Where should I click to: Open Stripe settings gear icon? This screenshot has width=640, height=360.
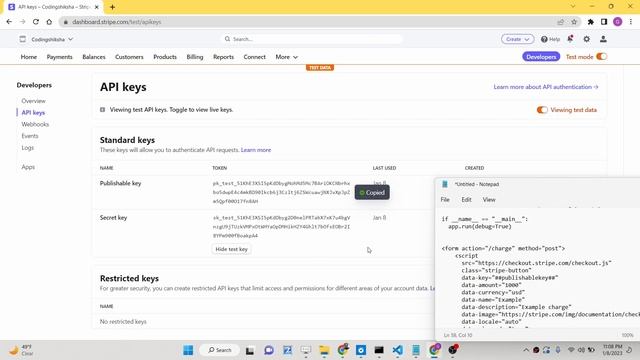click(x=587, y=39)
